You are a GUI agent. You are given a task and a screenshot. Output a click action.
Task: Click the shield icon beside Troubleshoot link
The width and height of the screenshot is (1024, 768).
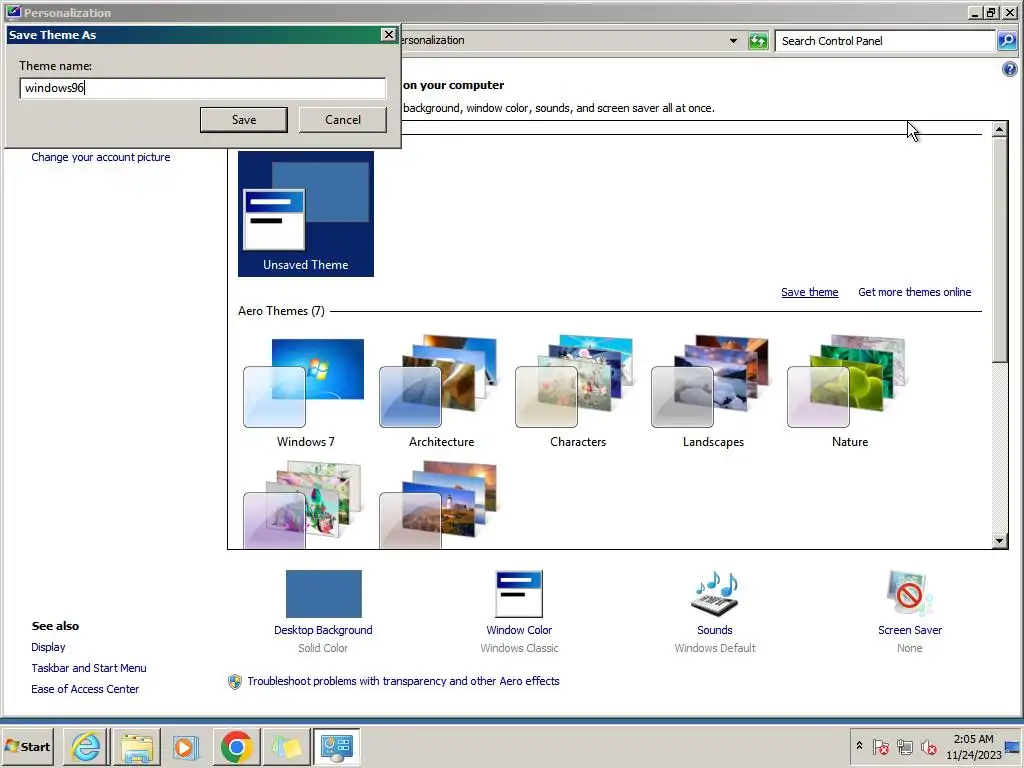point(234,682)
